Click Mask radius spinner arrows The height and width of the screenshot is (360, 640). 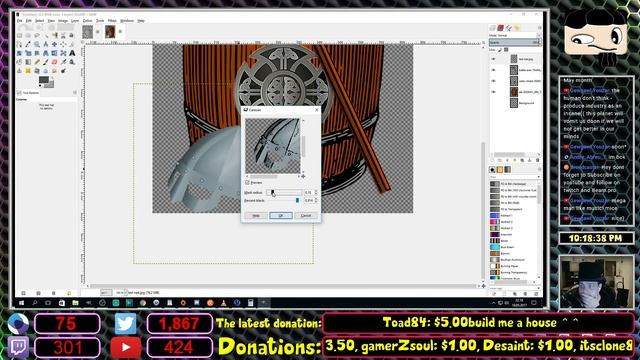point(316,192)
